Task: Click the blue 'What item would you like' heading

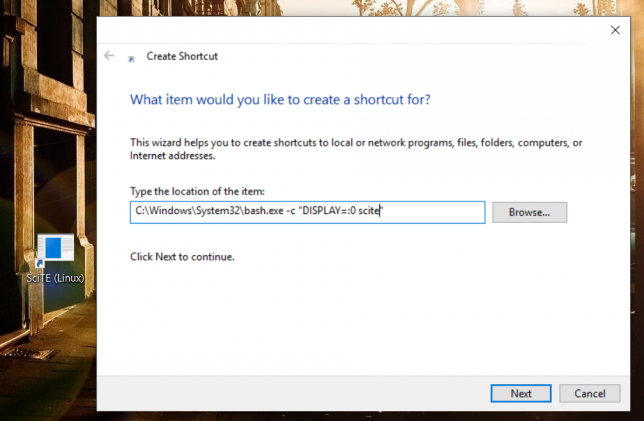Action: [x=280, y=100]
